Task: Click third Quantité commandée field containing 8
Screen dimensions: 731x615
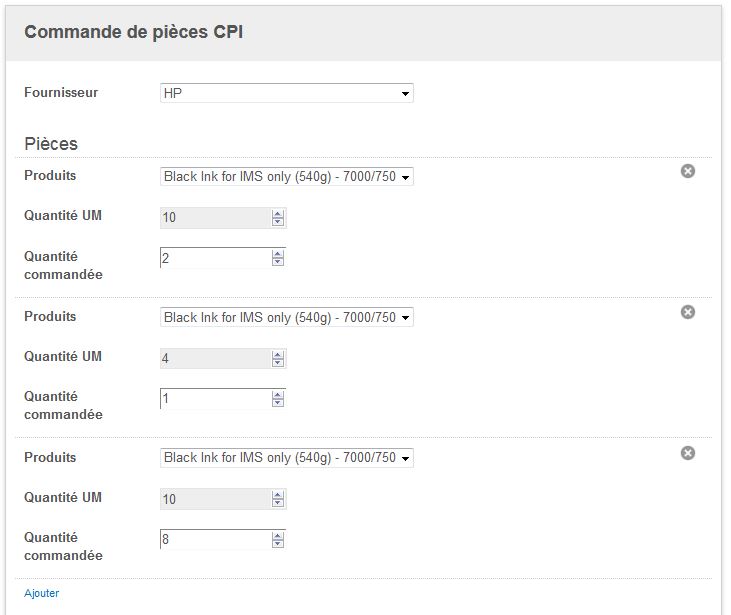Action: pyautogui.click(x=215, y=539)
